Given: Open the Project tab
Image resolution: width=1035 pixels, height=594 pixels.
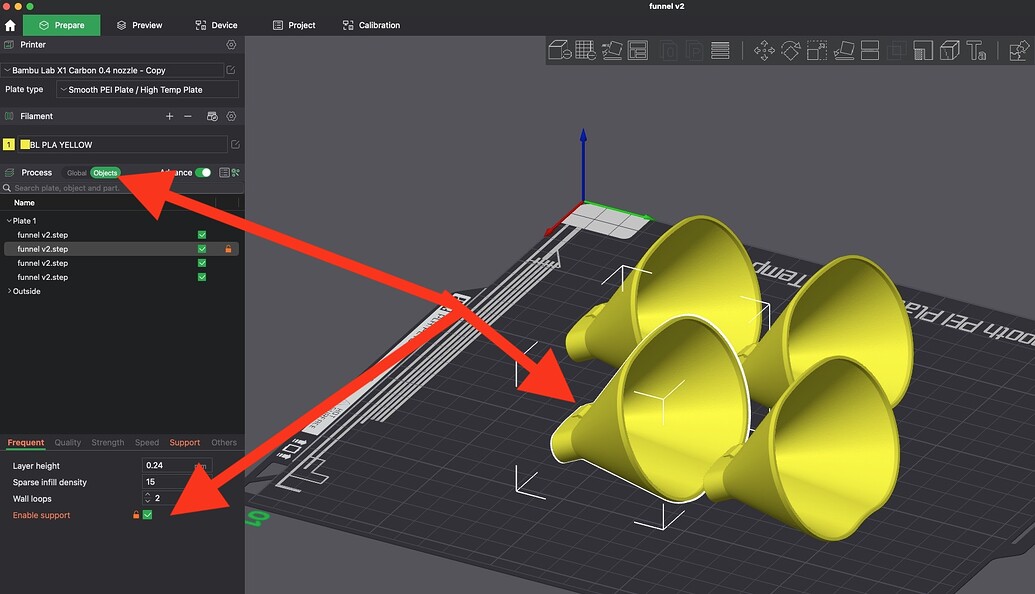Looking at the screenshot, I should tap(294, 25).
